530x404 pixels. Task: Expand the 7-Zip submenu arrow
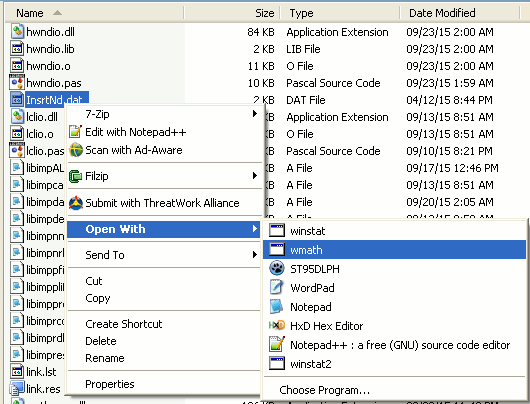pyautogui.click(x=255, y=114)
